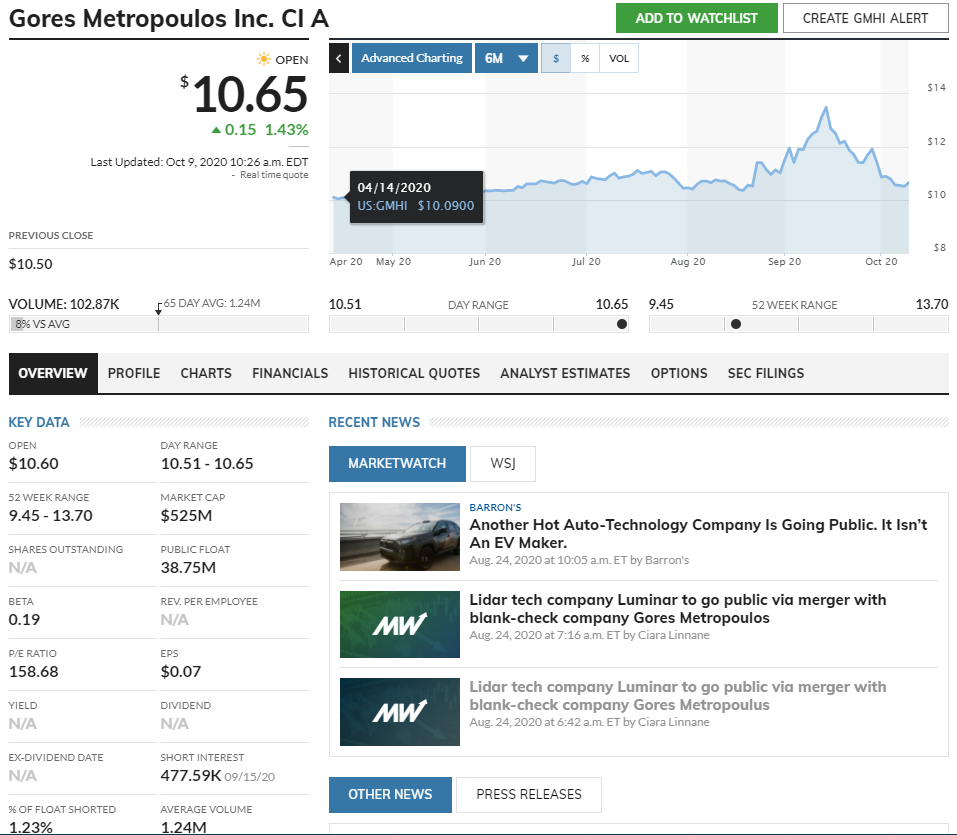Click the Public Float 38.75M value
957x835 pixels.
(x=188, y=568)
